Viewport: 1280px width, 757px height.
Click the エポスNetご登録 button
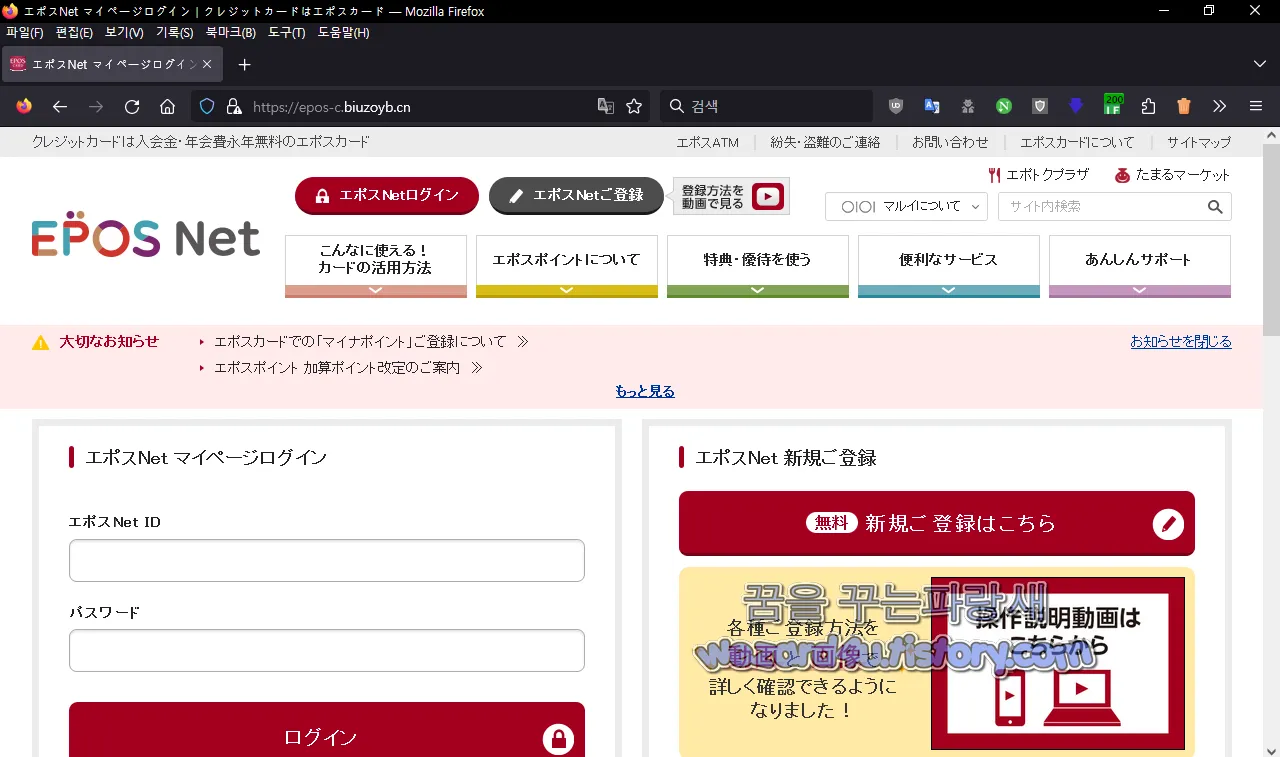tap(576, 196)
